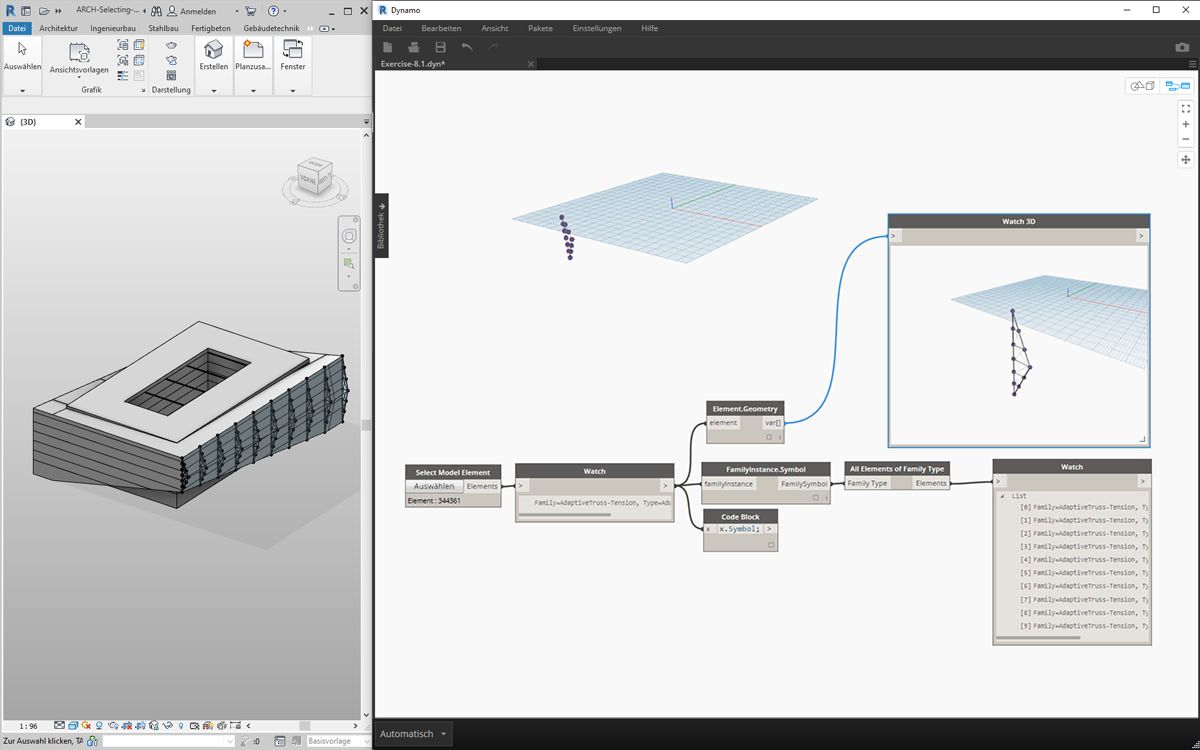Click the Revit help question mark icon

coord(272,11)
